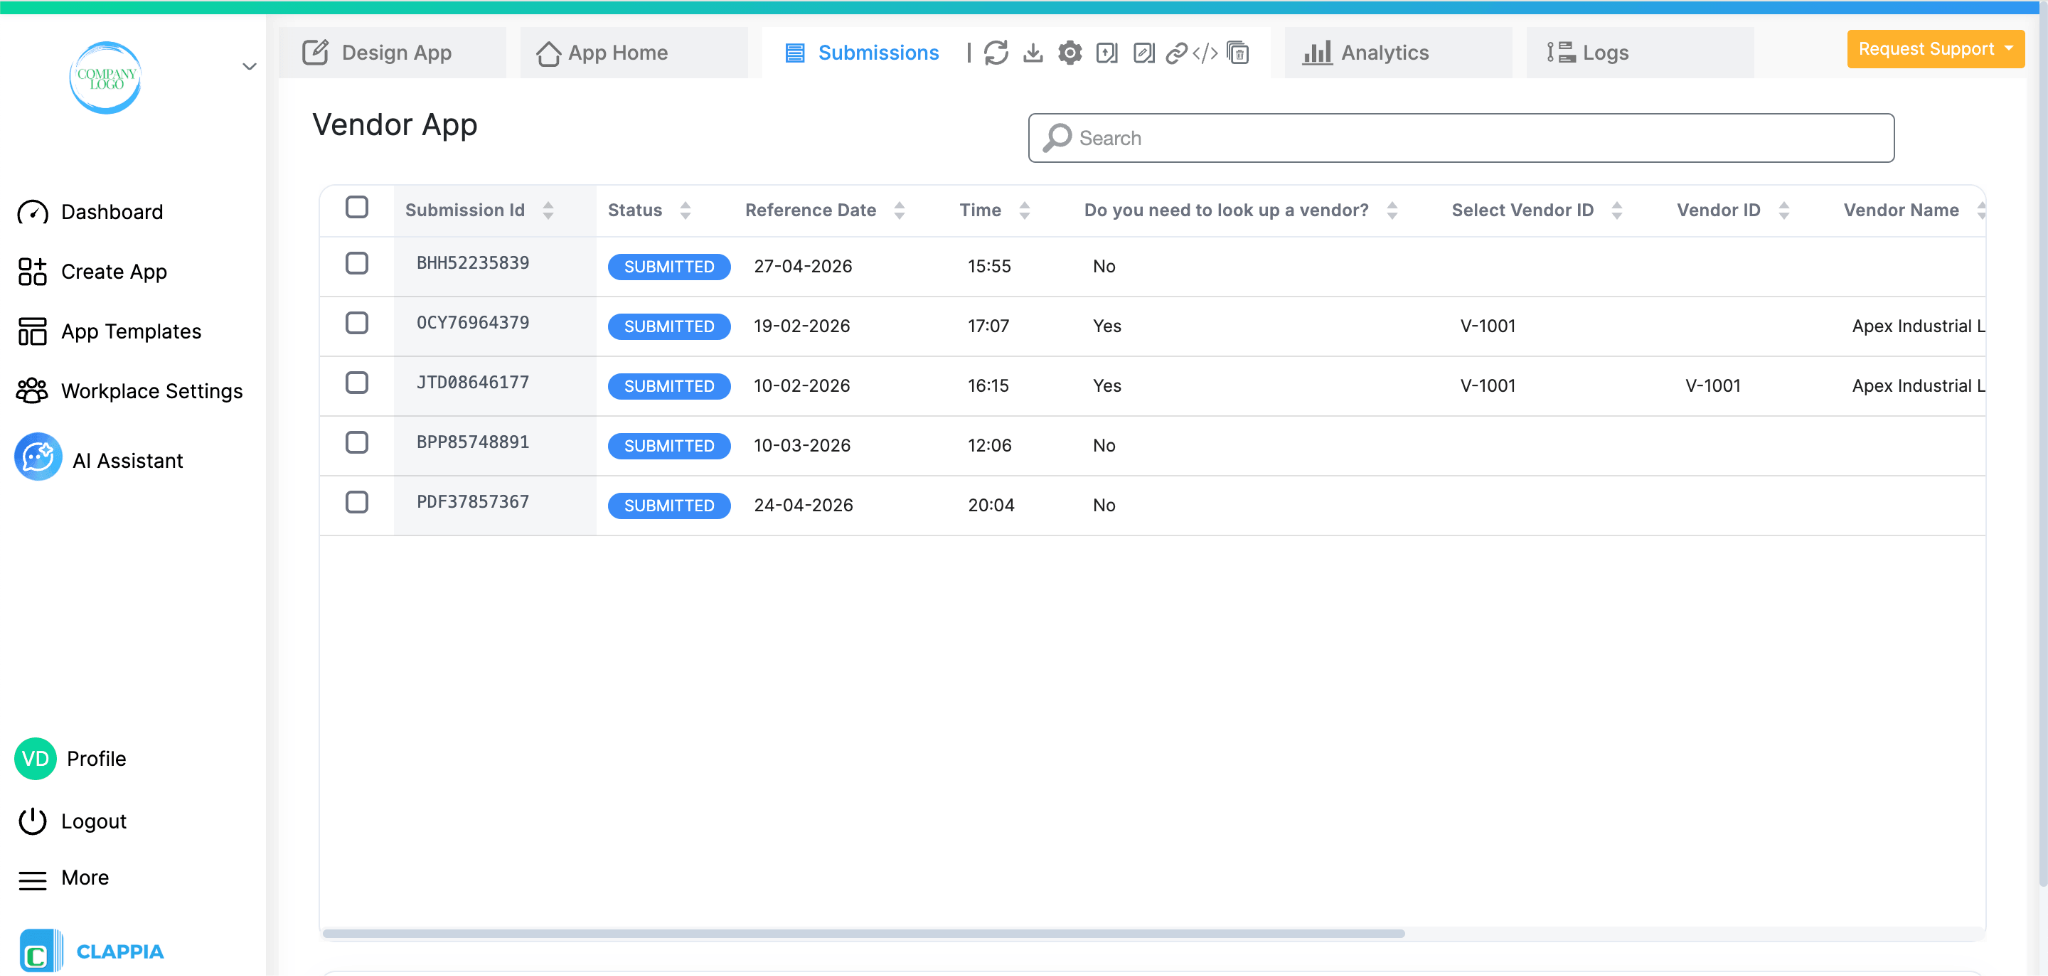Click the magnifier icon in search box
The width and height of the screenshot is (2048, 976).
1057,138
